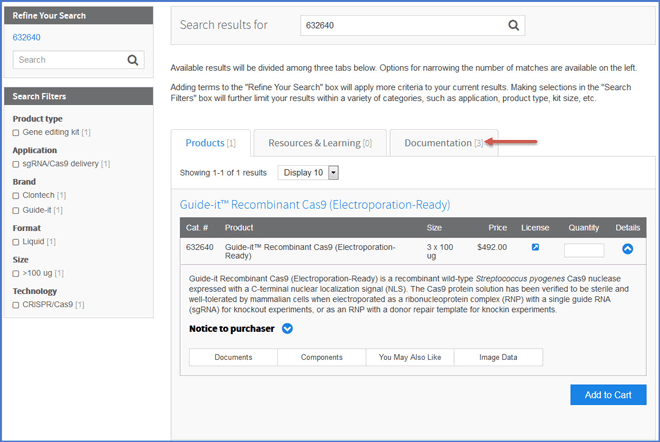The image size is (660, 442).
Task: Click the Application filter heading
Action: click(35, 150)
